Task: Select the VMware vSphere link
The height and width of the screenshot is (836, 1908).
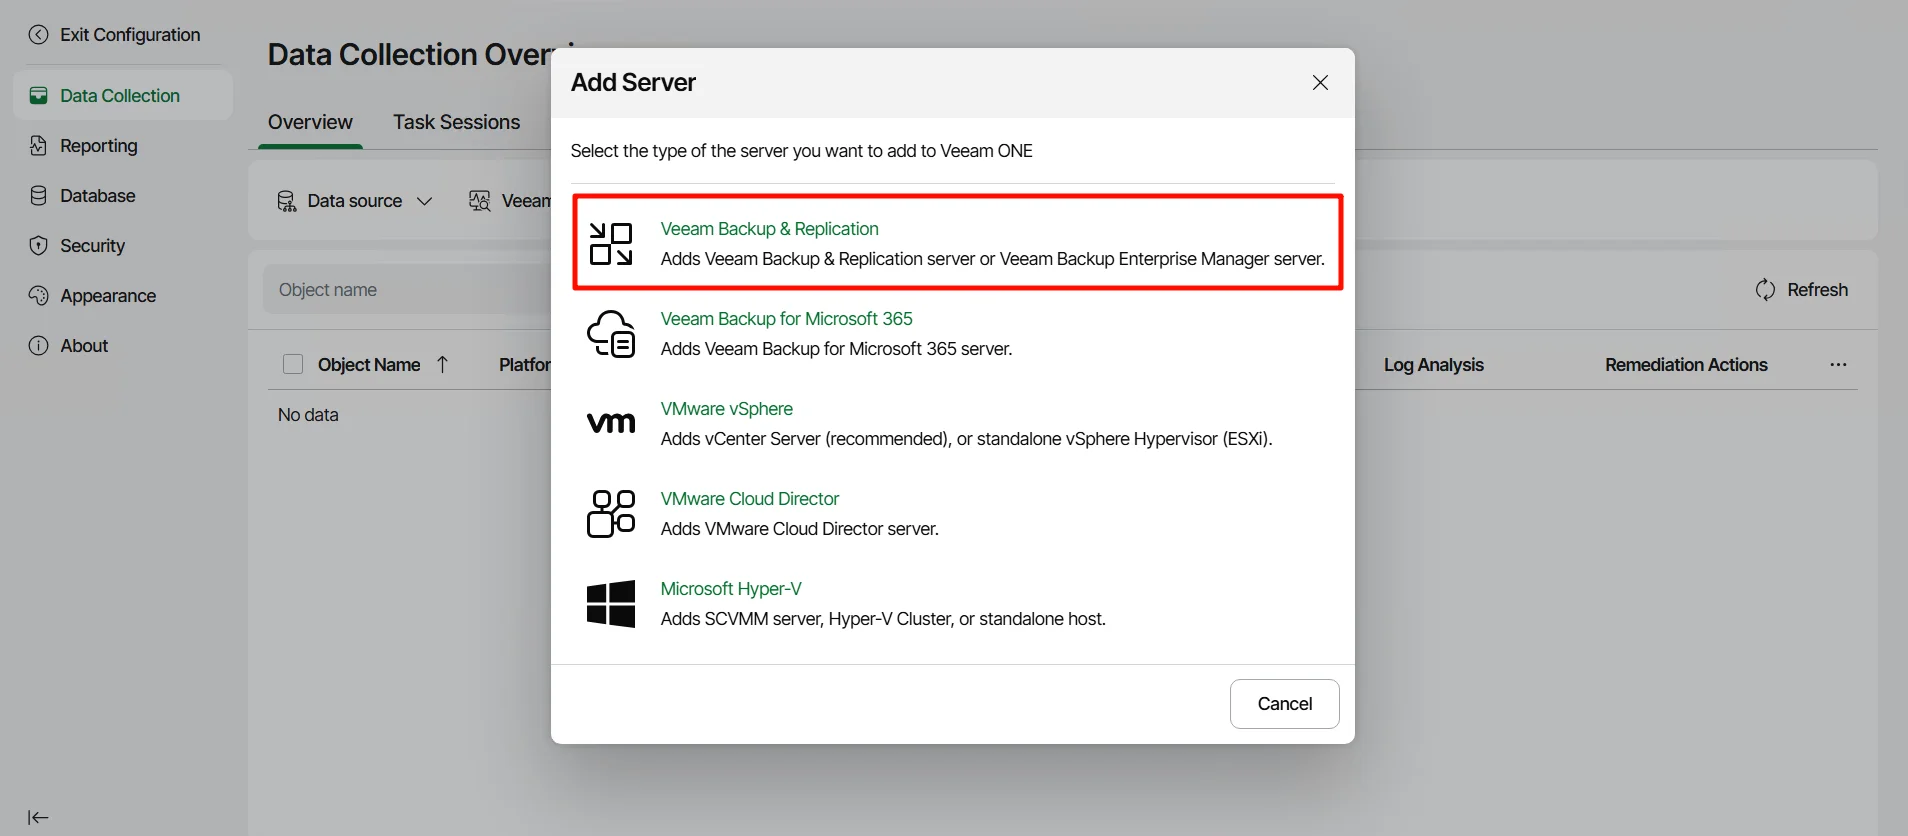Action: click(726, 409)
